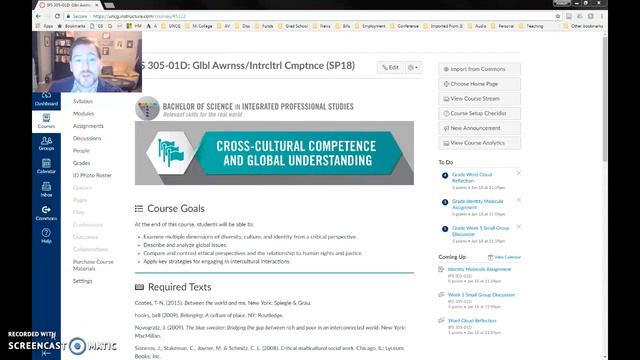The width and height of the screenshot is (640, 360).
Task: Open Quizzes in the course menu
Action: pos(82,188)
